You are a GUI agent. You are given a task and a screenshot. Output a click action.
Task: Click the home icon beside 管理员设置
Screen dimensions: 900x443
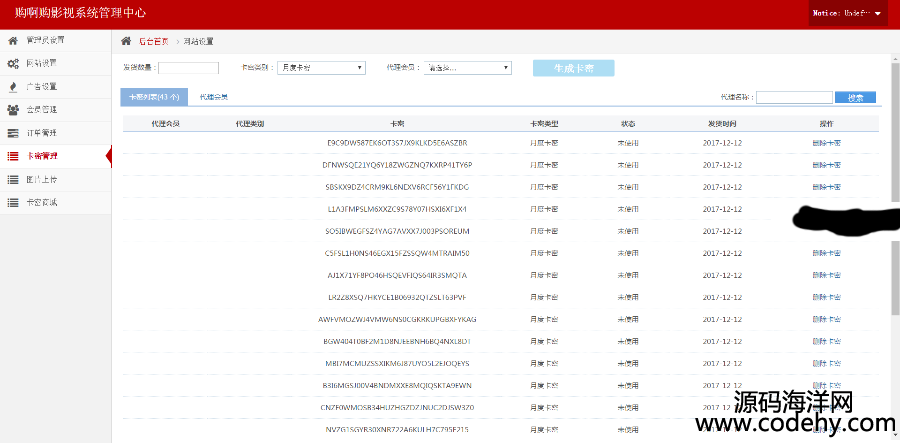pyautogui.click(x=13, y=40)
